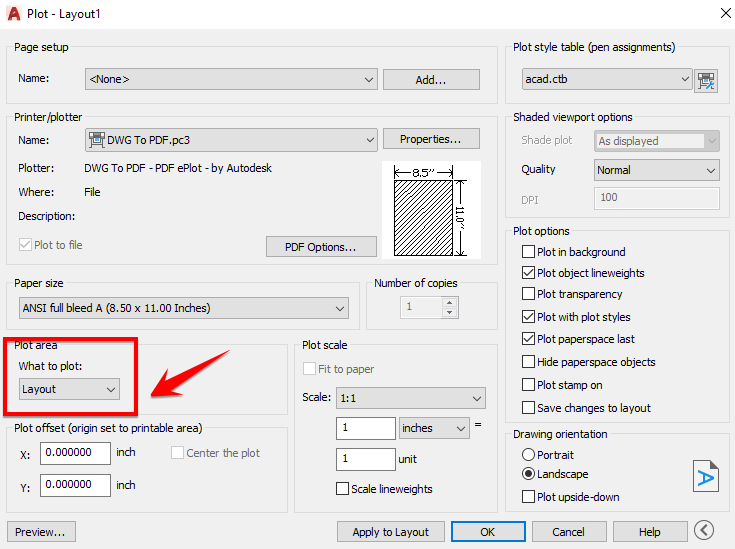Enable Hide paperspace objects checkbox

click(528, 362)
